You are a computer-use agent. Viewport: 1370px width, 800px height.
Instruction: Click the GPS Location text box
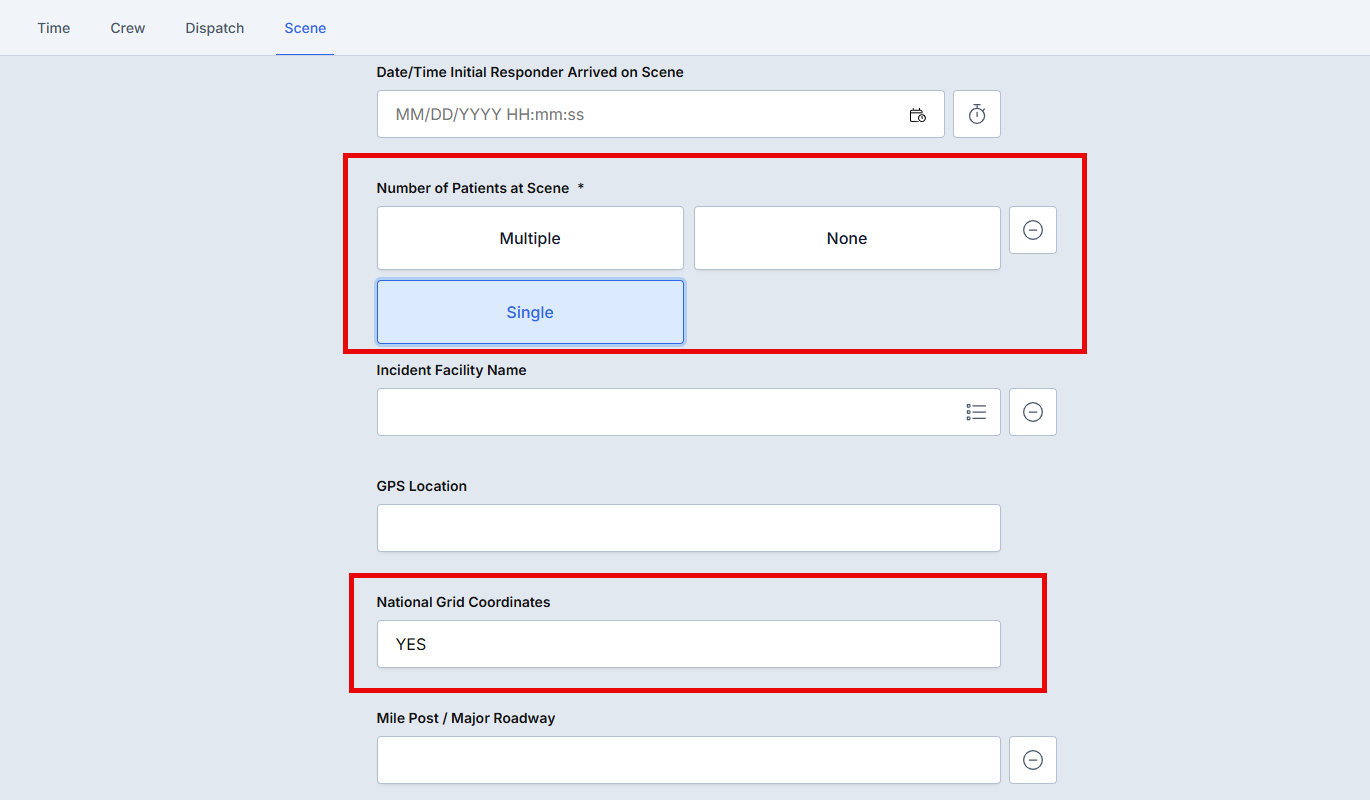(688, 528)
